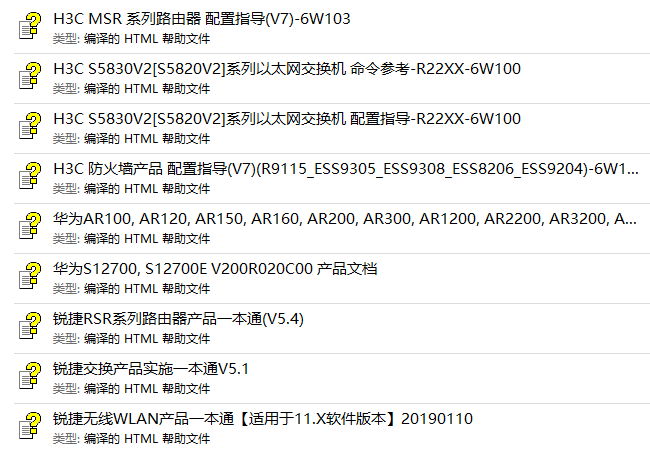Select the icon of 华为S12700 产品文档 file
Viewport: 650px width, 460px height.
click(30, 276)
